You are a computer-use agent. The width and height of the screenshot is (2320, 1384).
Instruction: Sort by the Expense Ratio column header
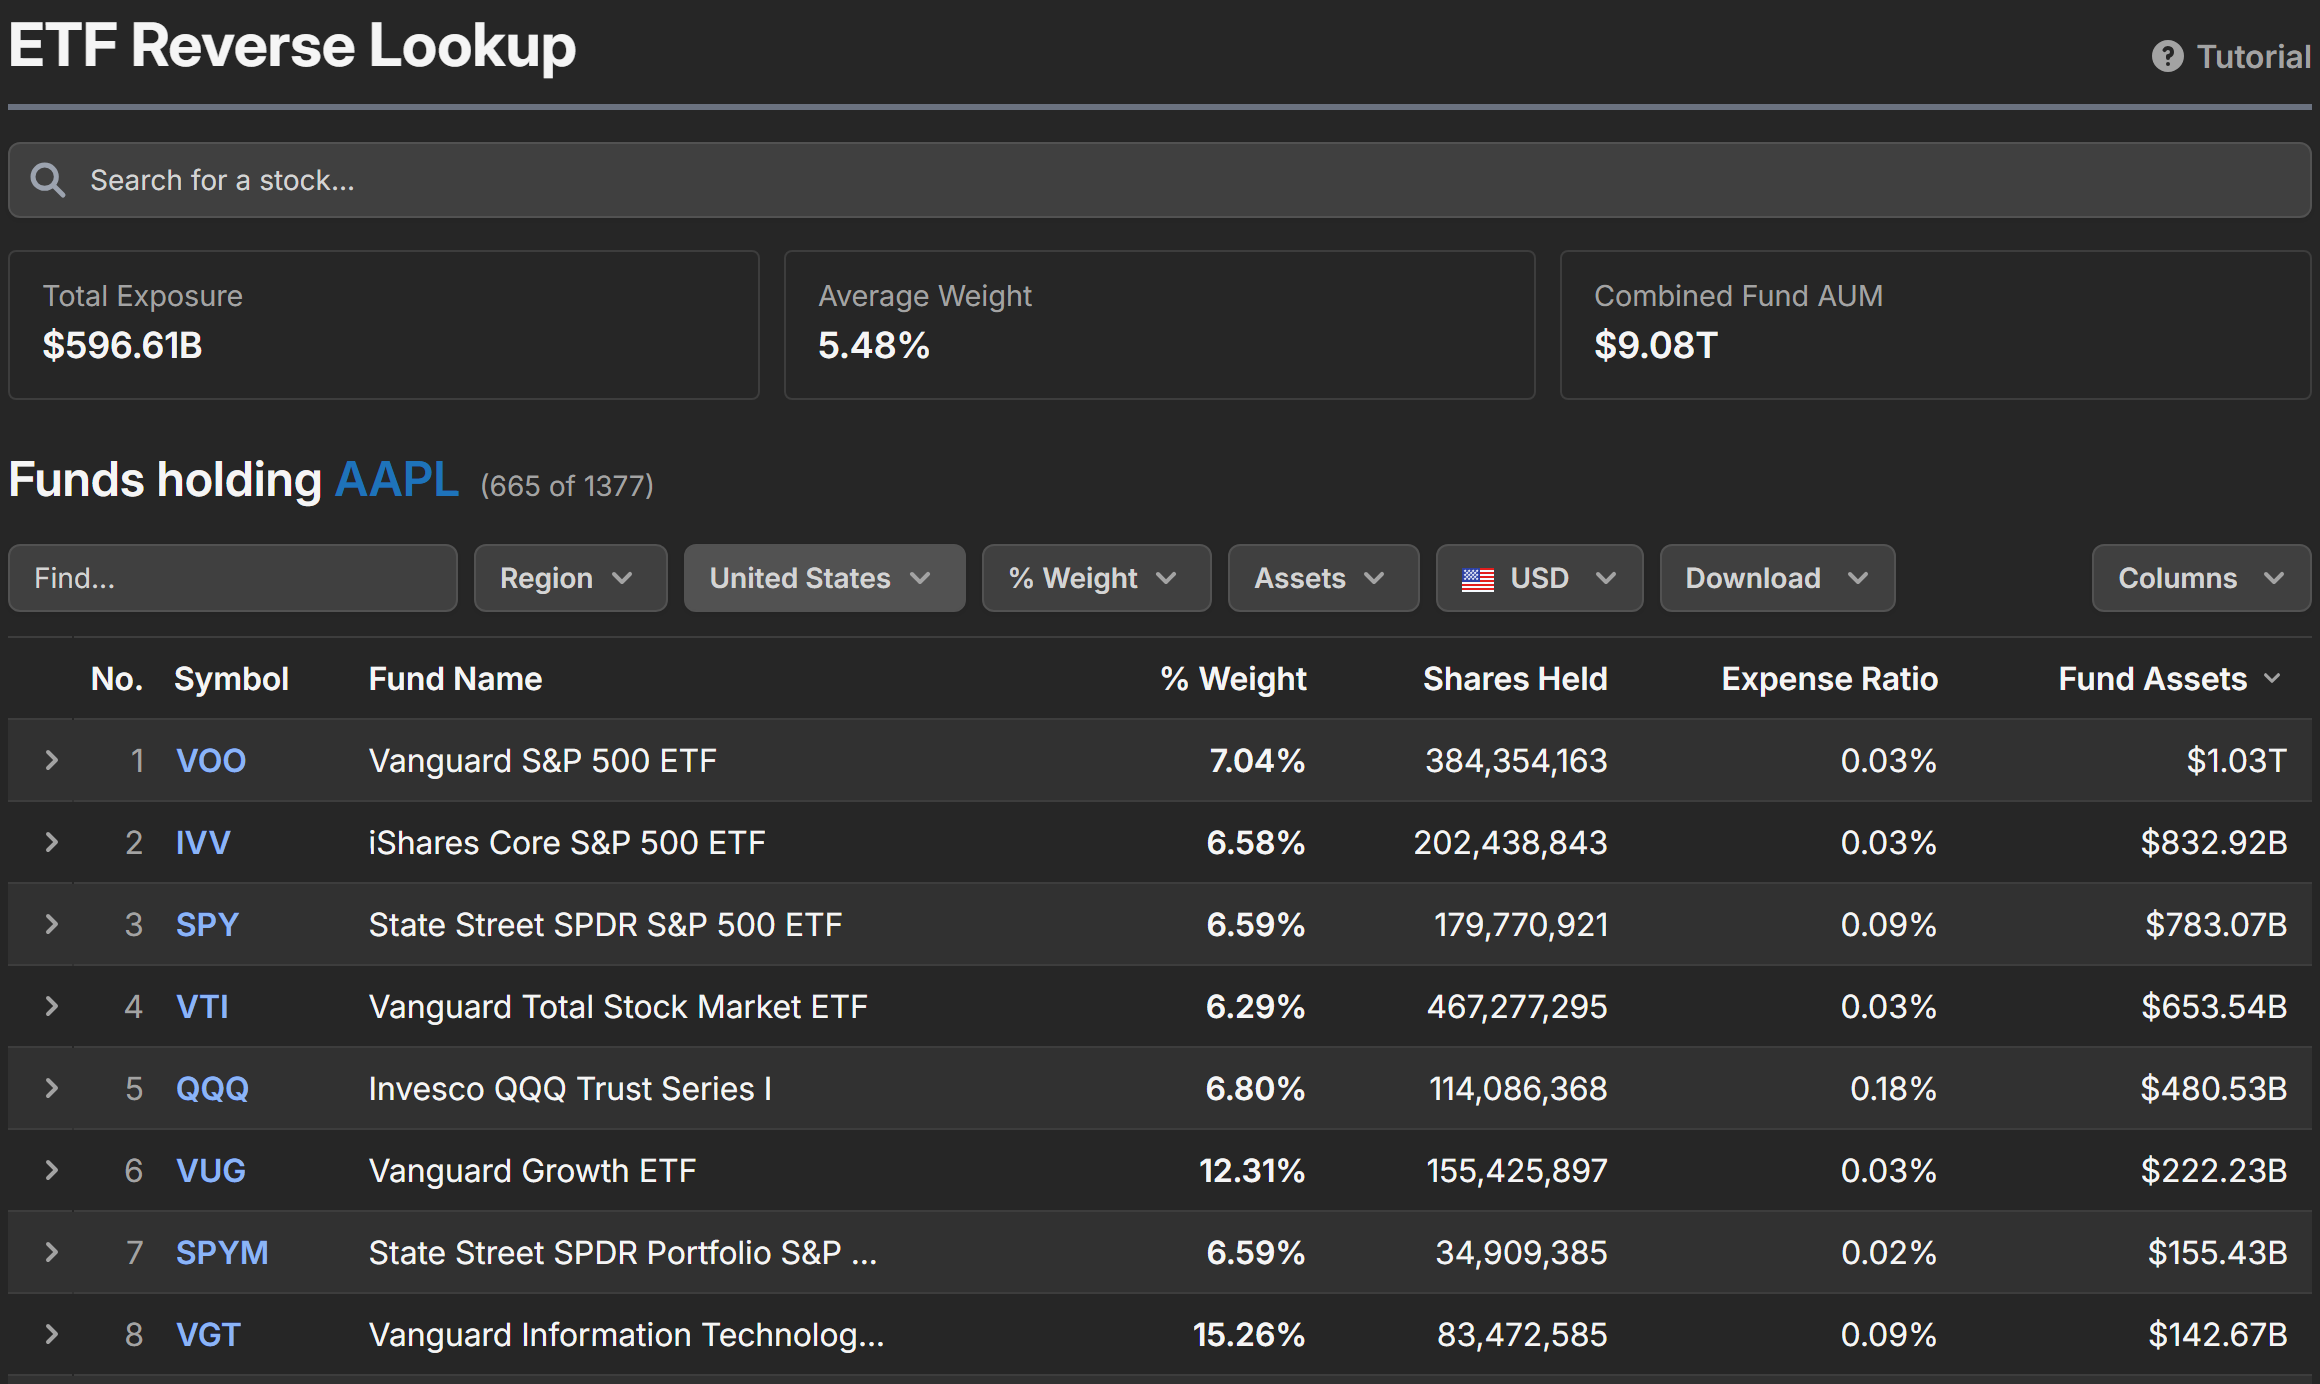[x=1829, y=679]
